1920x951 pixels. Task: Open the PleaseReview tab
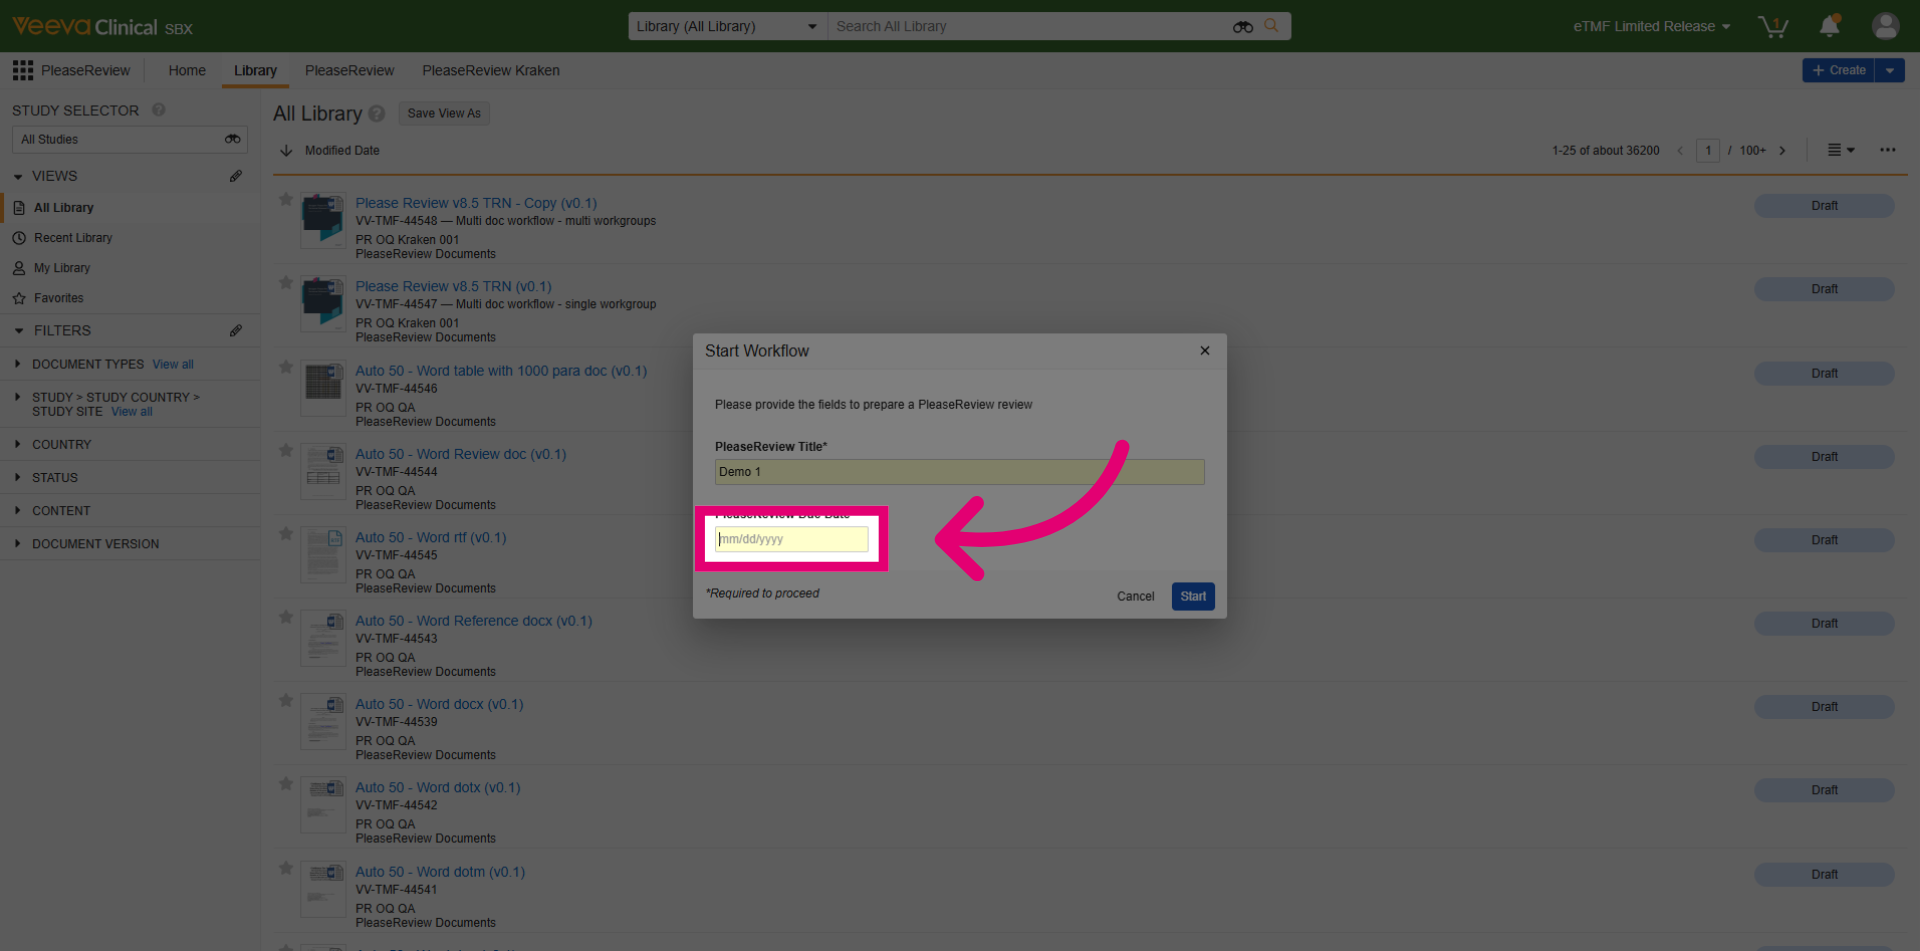349,70
